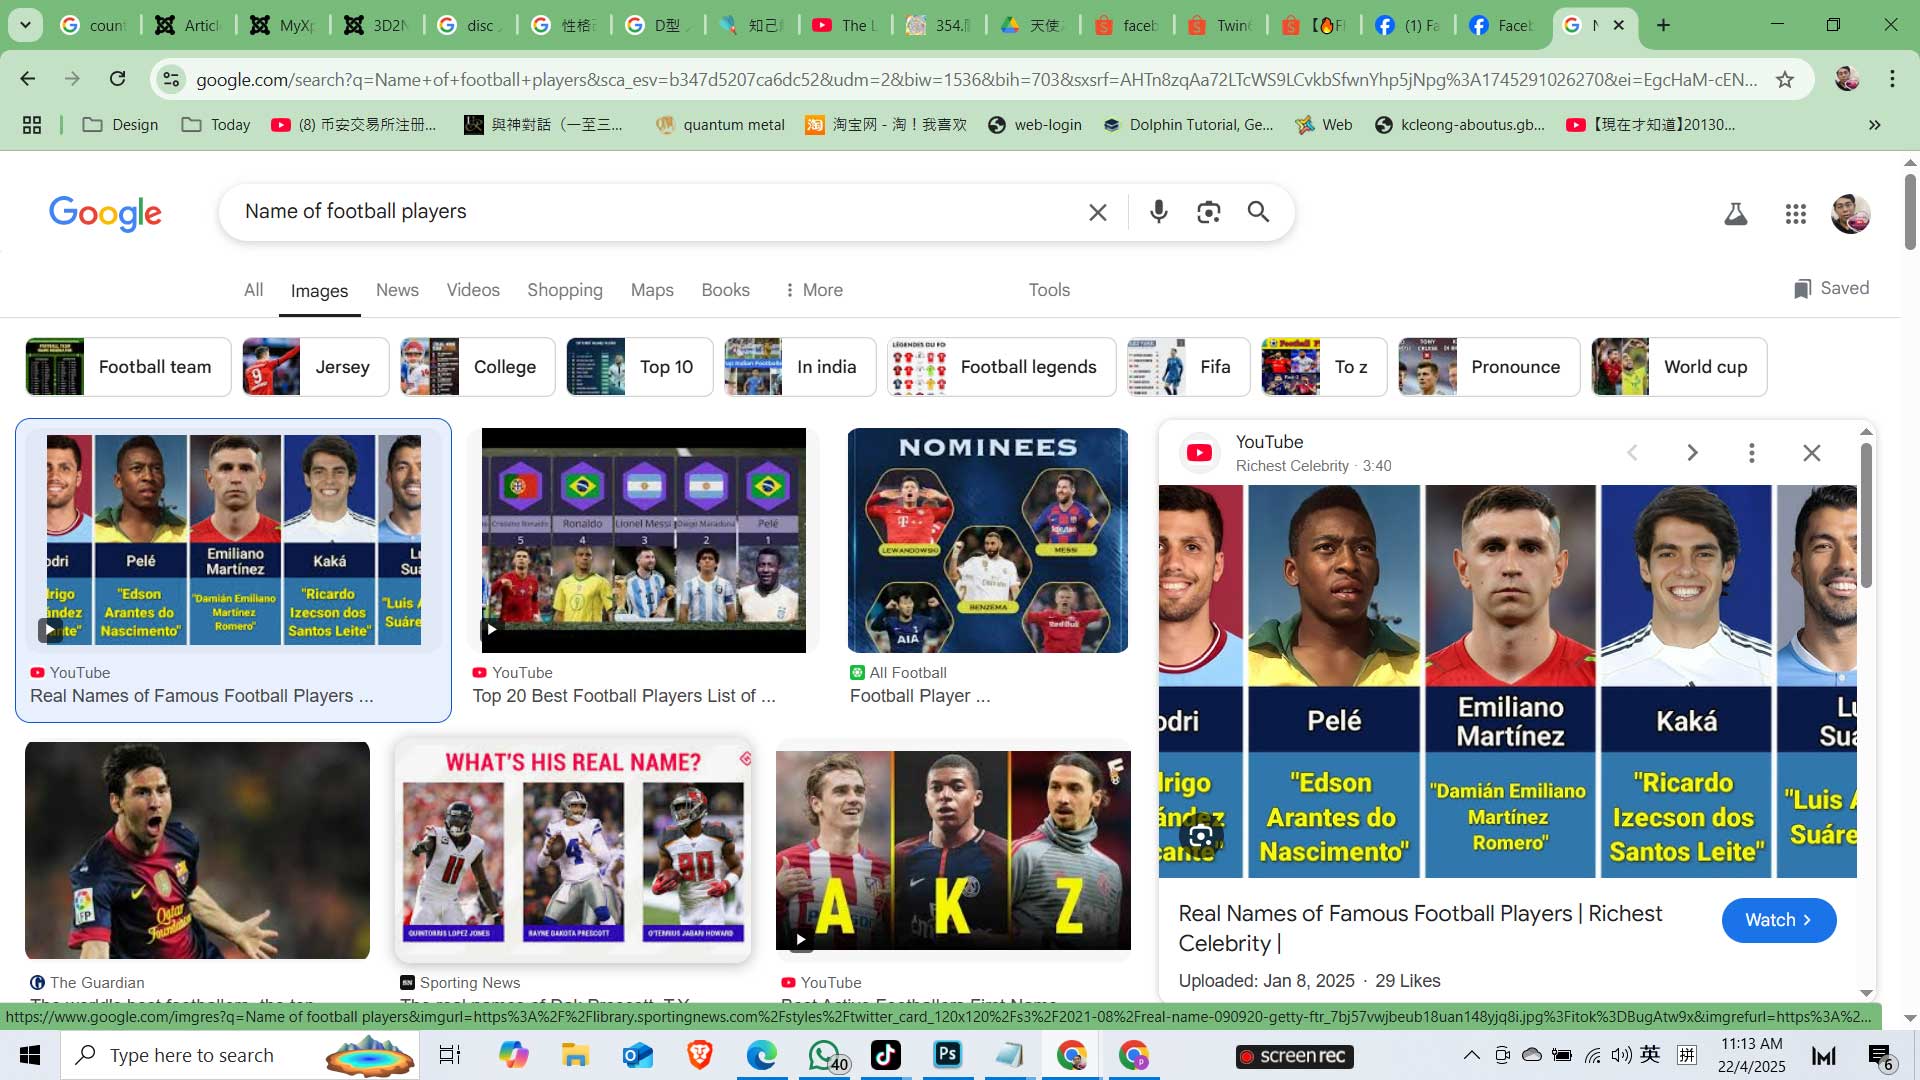Image resolution: width=1920 pixels, height=1080 pixels.
Task: Submit search with the magnifier icon
Action: coord(1258,212)
